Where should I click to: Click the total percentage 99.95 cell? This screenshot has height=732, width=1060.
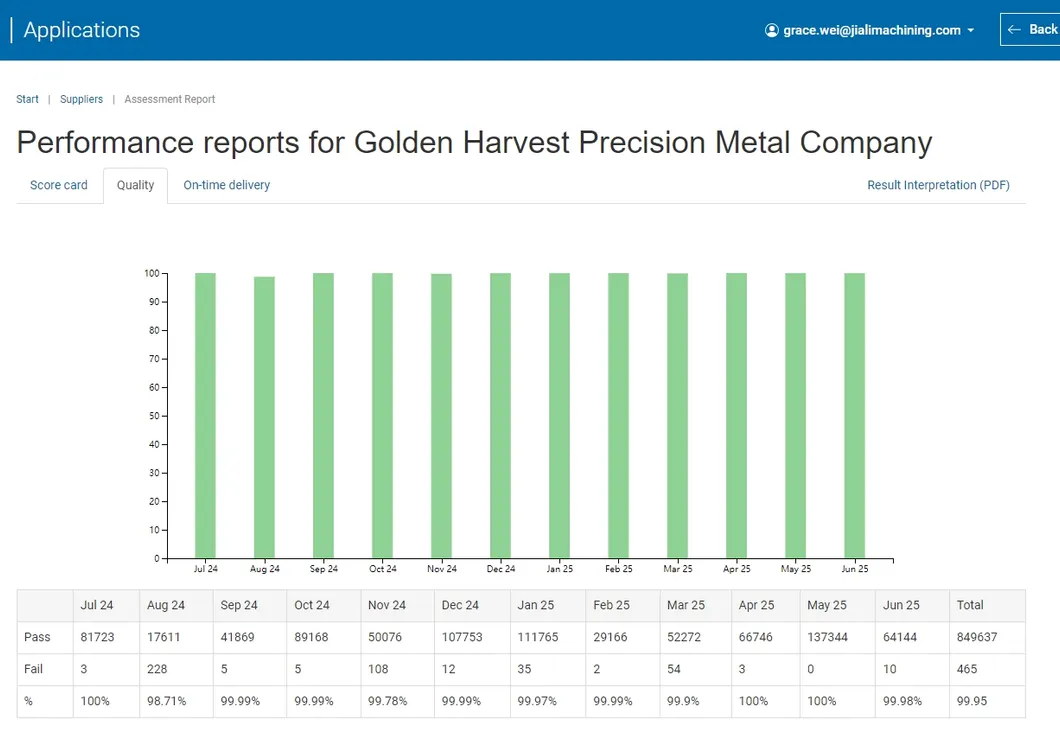(971, 701)
